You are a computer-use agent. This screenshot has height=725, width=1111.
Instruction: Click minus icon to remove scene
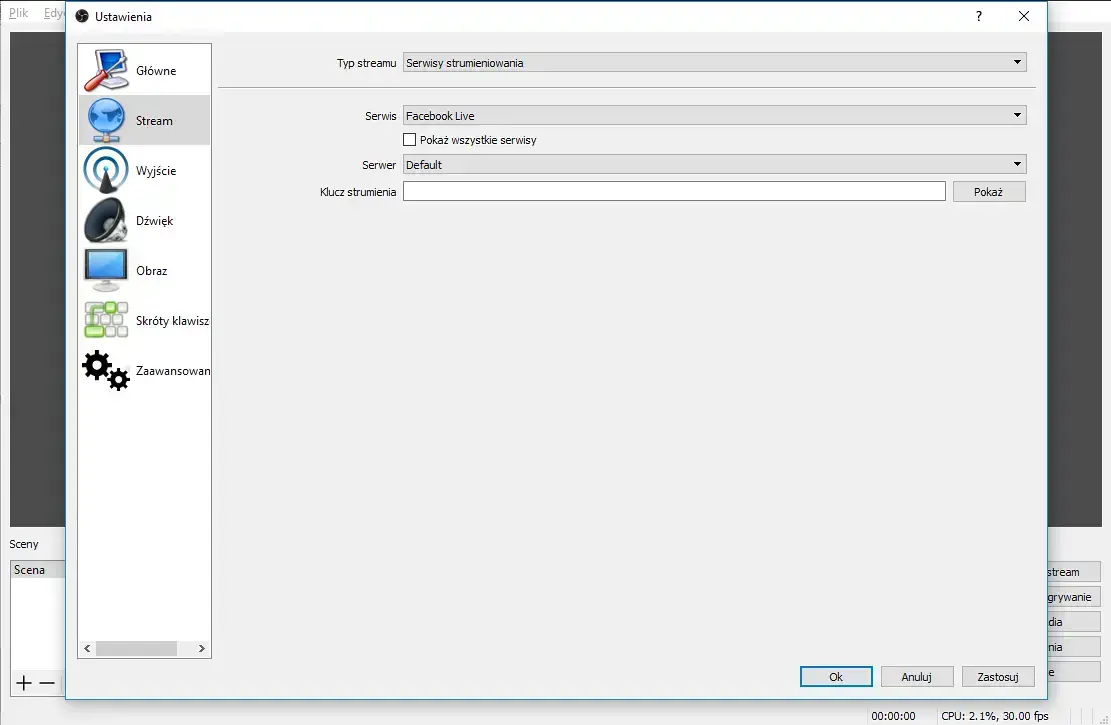click(47, 684)
